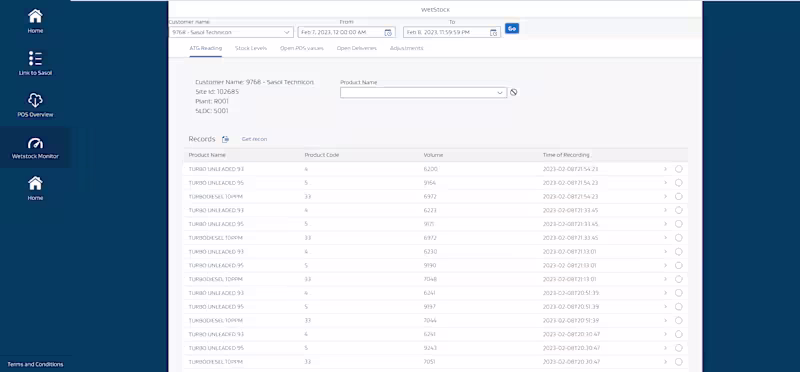Select radio button for volume 9164 row
The width and height of the screenshot is (800, 372).
679,183
